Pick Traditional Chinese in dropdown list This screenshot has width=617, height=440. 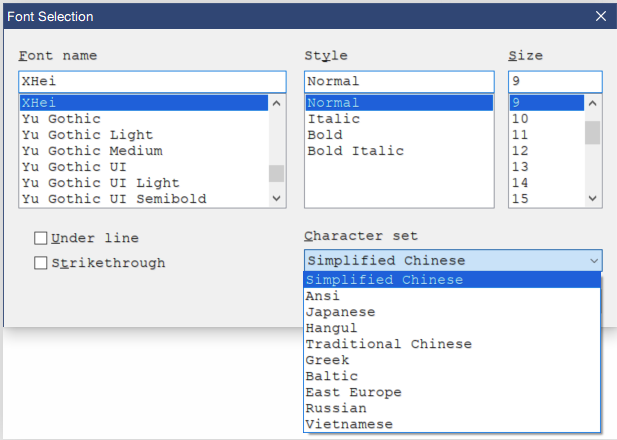click(389, 344)
